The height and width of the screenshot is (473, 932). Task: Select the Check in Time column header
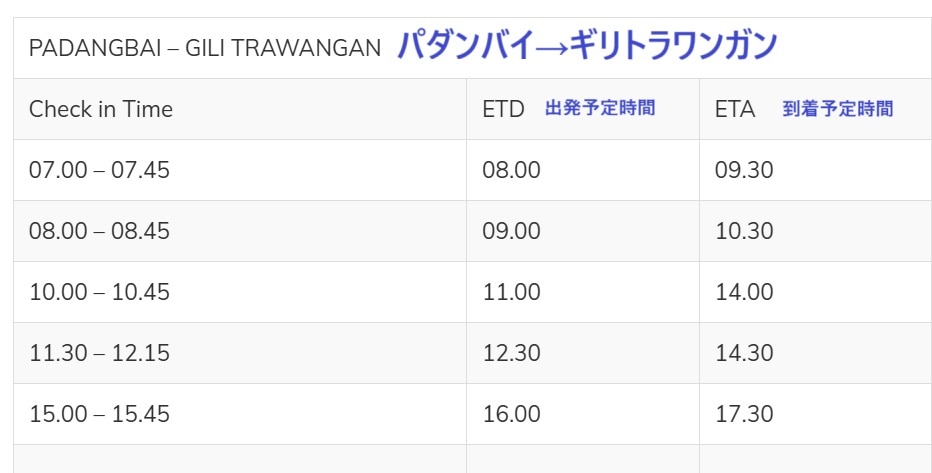click(x=101, y=109)
